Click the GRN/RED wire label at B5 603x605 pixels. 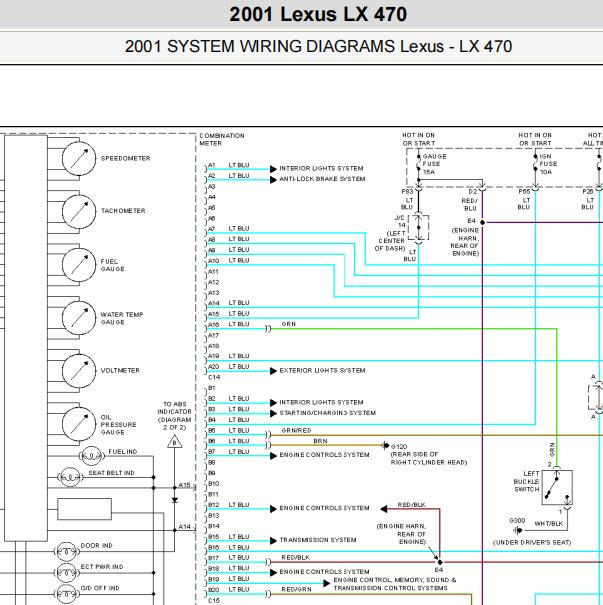[x=296, y=430]
